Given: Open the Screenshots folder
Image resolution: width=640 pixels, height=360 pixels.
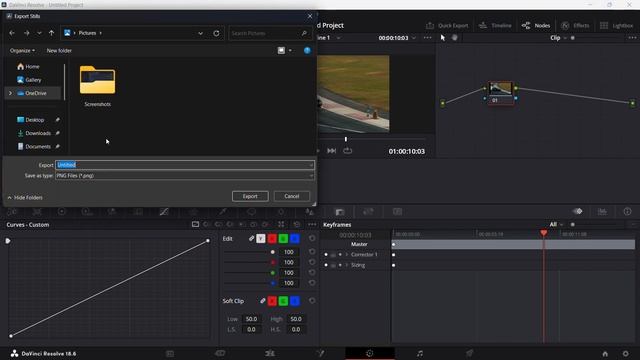Looking at the screenshot, I should [x=98, y=85].
